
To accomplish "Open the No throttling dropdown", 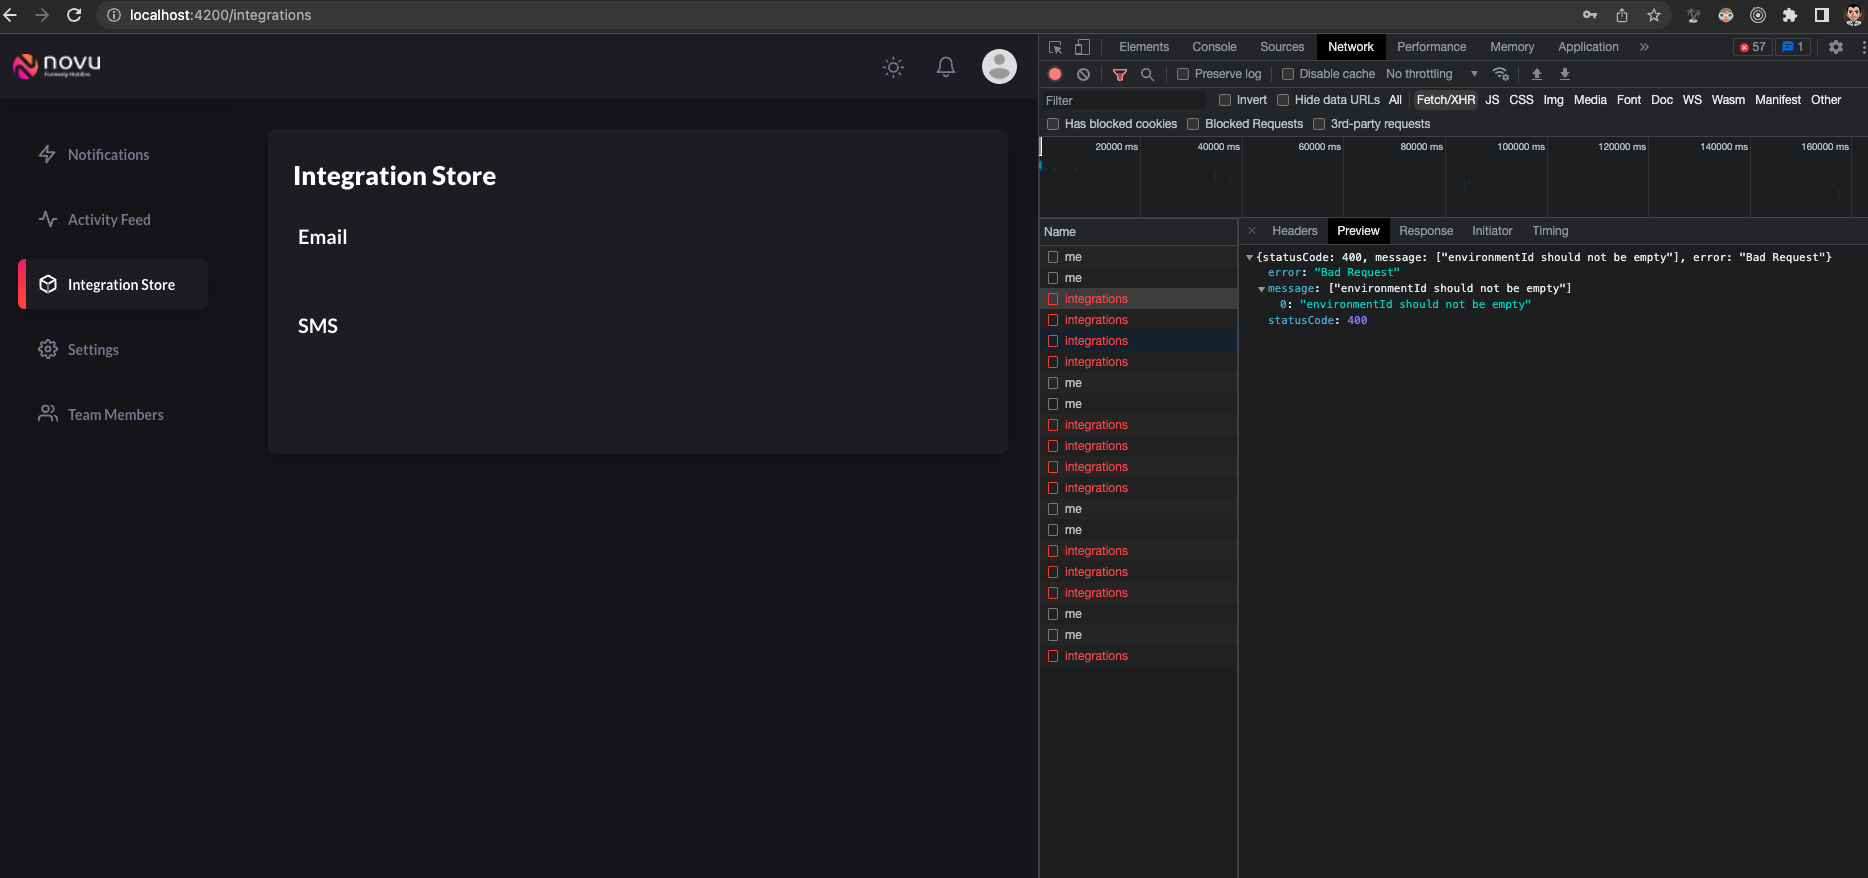I will [1431, 74].
